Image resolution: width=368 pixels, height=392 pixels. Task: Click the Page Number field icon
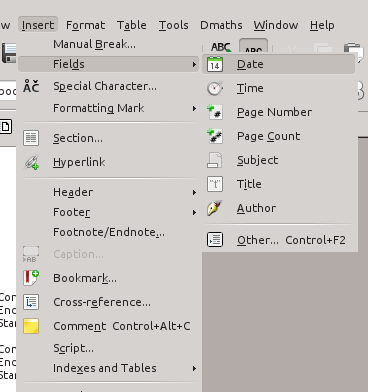tap(215, 112)
